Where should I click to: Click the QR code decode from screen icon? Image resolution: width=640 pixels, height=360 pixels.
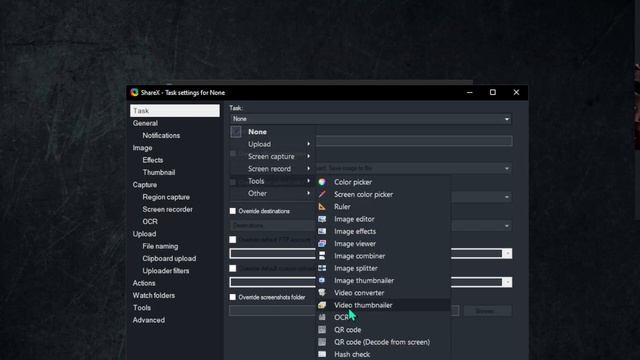tap(322, 342)
